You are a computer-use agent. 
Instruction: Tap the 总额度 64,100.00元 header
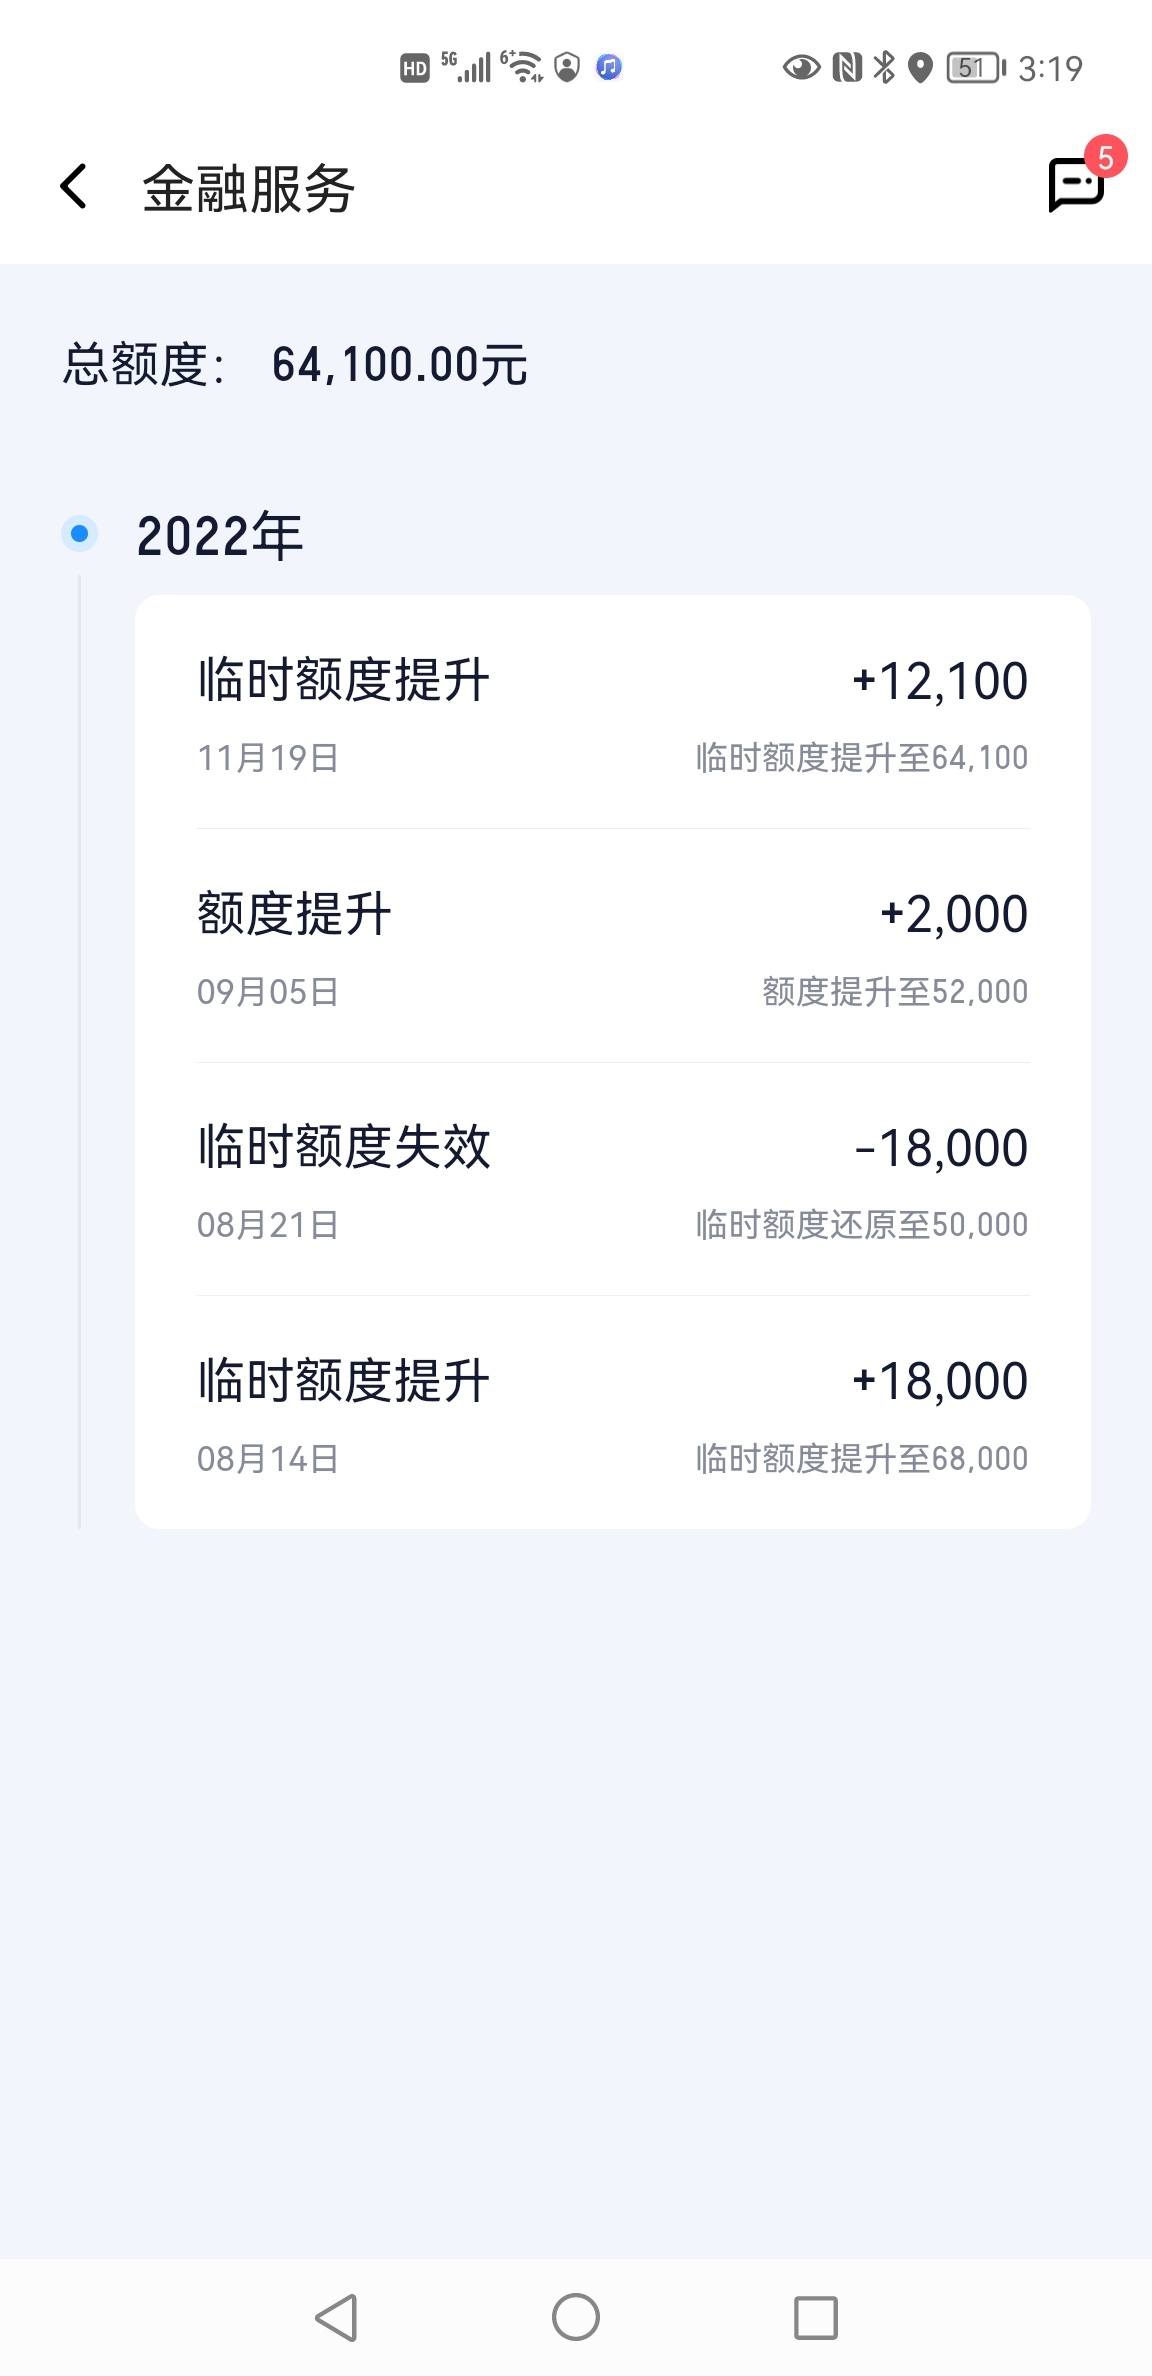coord(295,364)
